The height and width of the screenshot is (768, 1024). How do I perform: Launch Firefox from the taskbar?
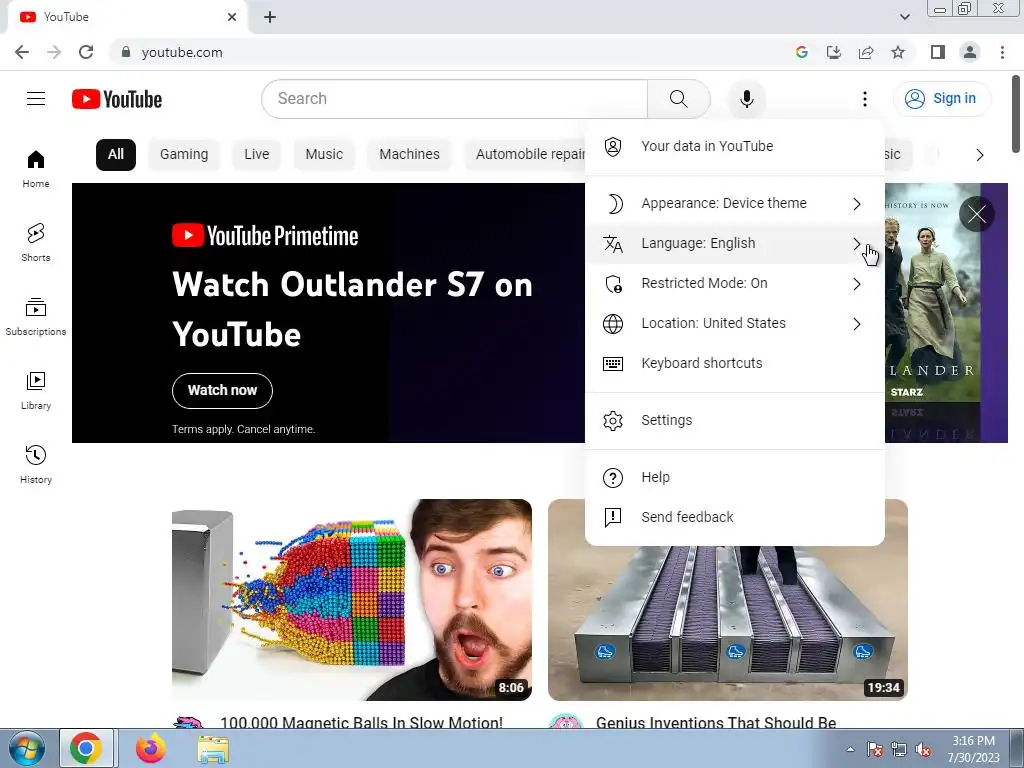pyautogui.click(x=150, y=748)
